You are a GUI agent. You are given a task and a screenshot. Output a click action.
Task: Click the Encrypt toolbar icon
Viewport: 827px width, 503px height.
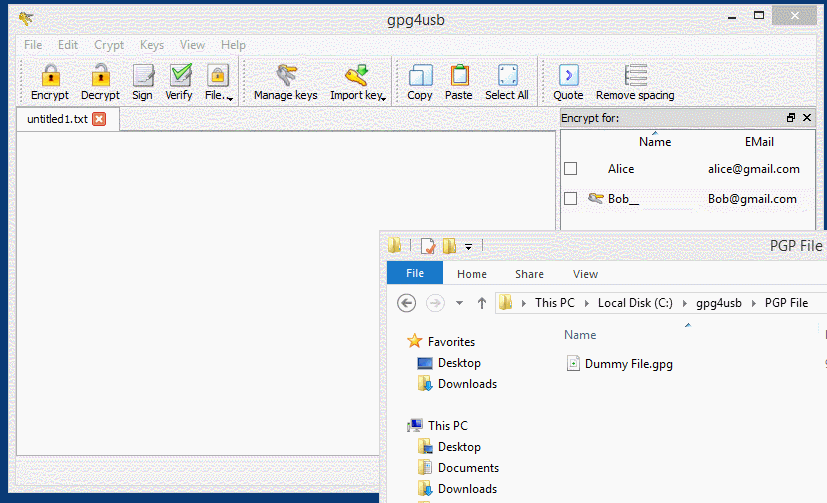pyautogui.click(x=51, y=75)
